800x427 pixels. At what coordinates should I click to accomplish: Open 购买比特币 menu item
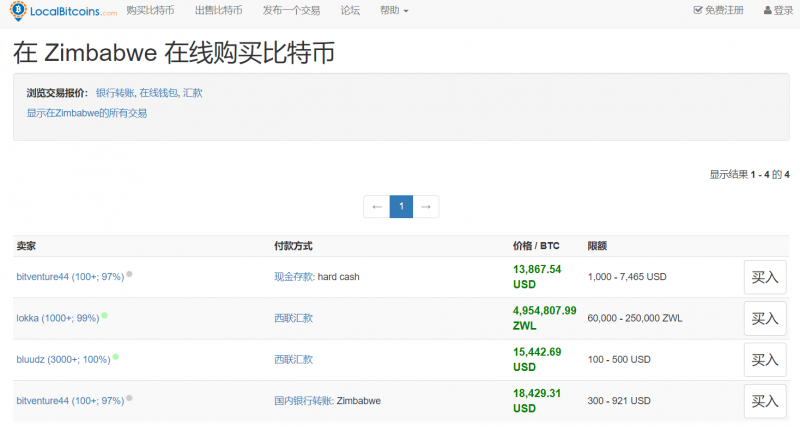150,10
